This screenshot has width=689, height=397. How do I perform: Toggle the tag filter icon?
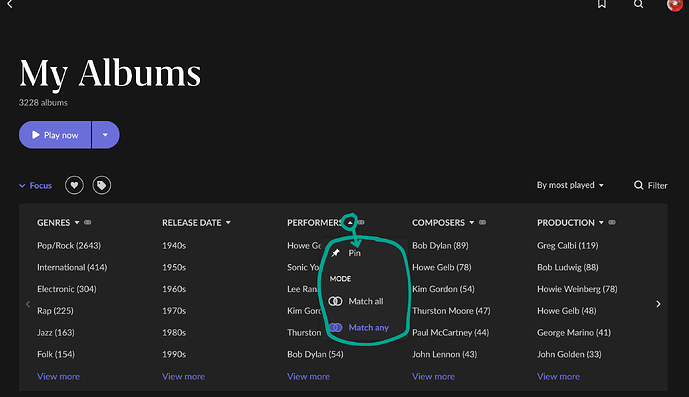102,186
